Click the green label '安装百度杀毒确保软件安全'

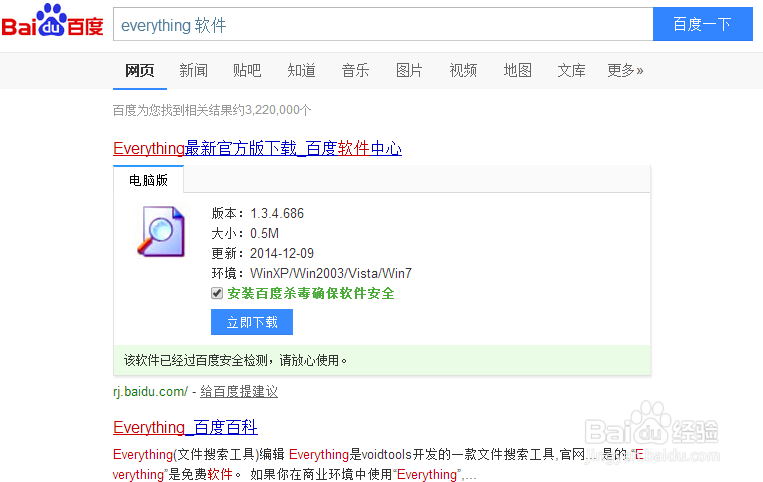(x=310, y=293)
